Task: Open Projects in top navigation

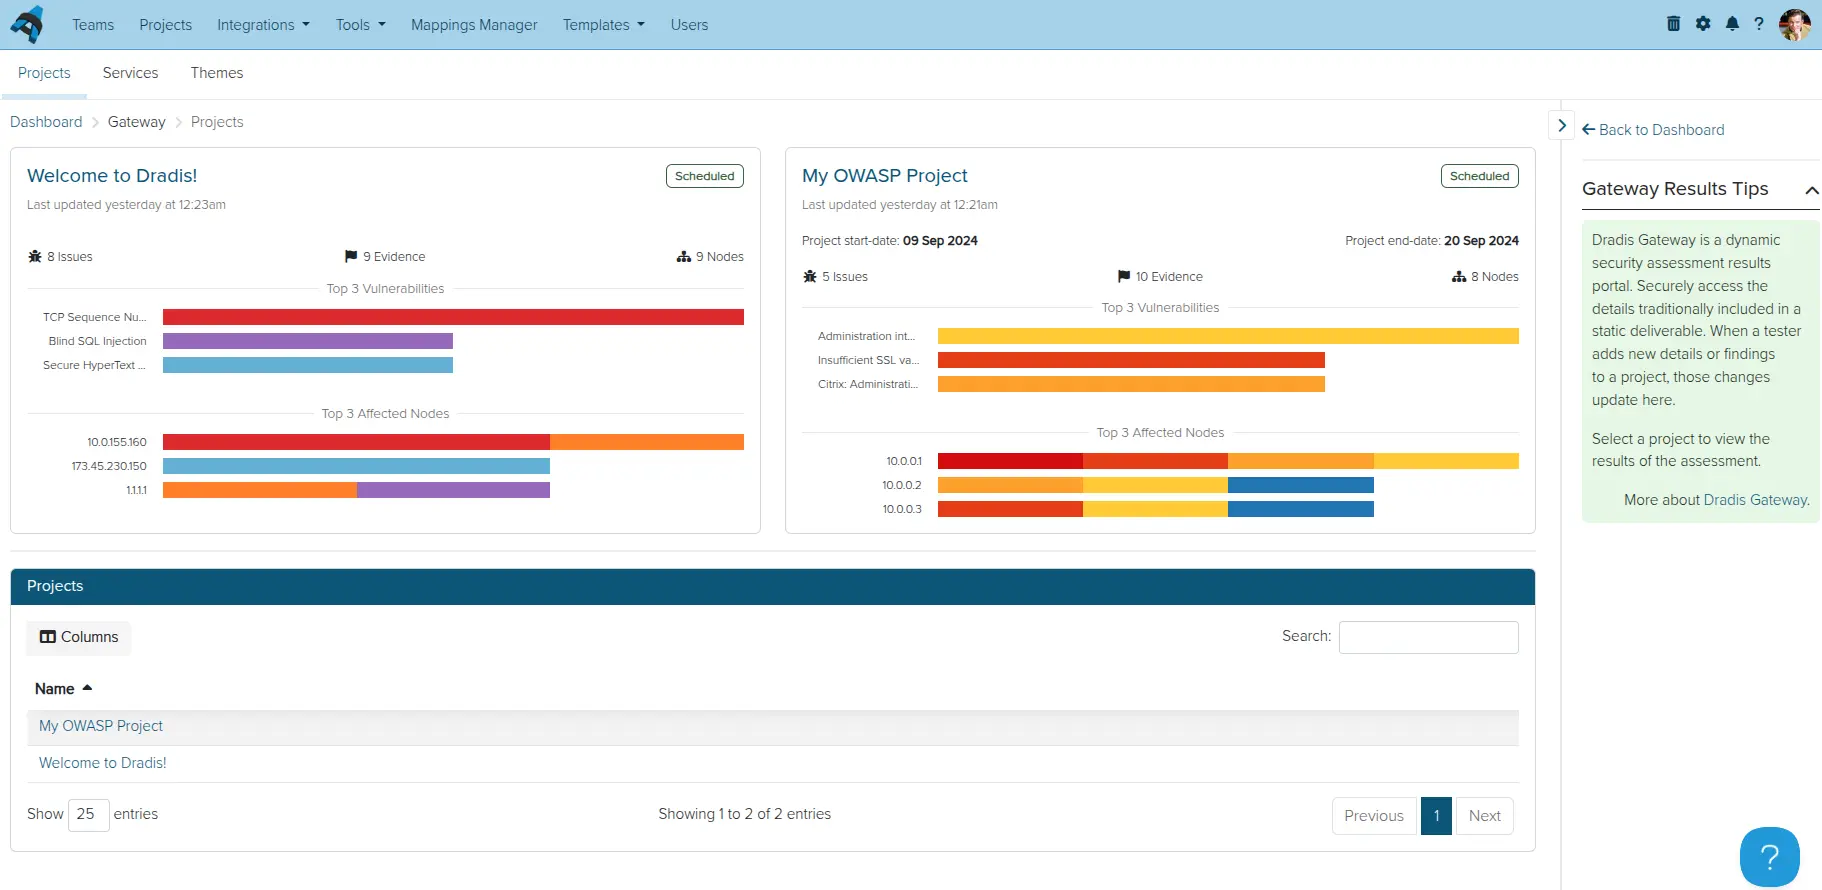Action: click(165, 24)
